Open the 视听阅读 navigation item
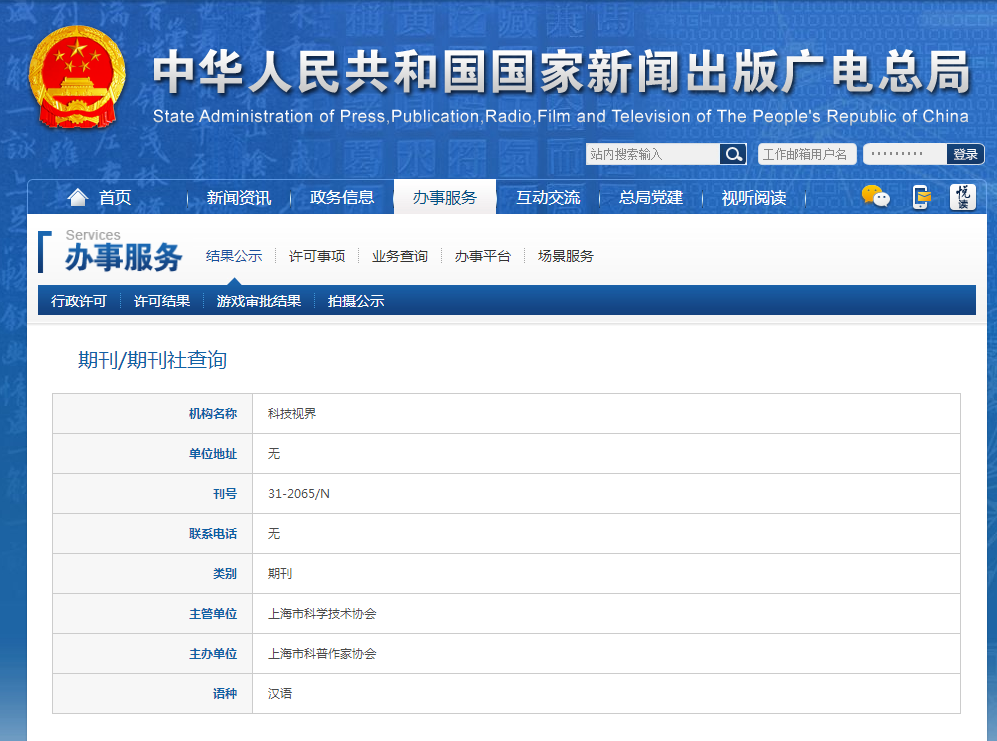The width and height of the screenshot is (997, 741). coord(754,198)
